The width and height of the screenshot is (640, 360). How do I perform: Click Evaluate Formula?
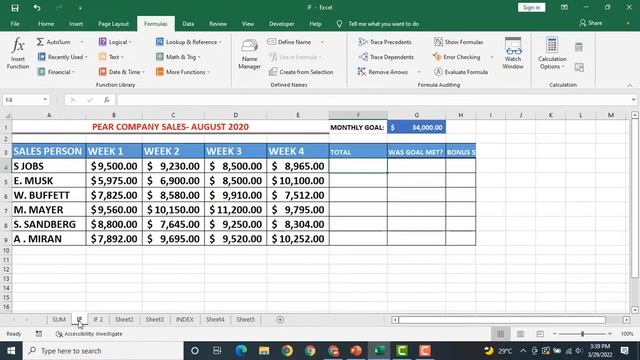pyautogui.click(x=461, y=72)
